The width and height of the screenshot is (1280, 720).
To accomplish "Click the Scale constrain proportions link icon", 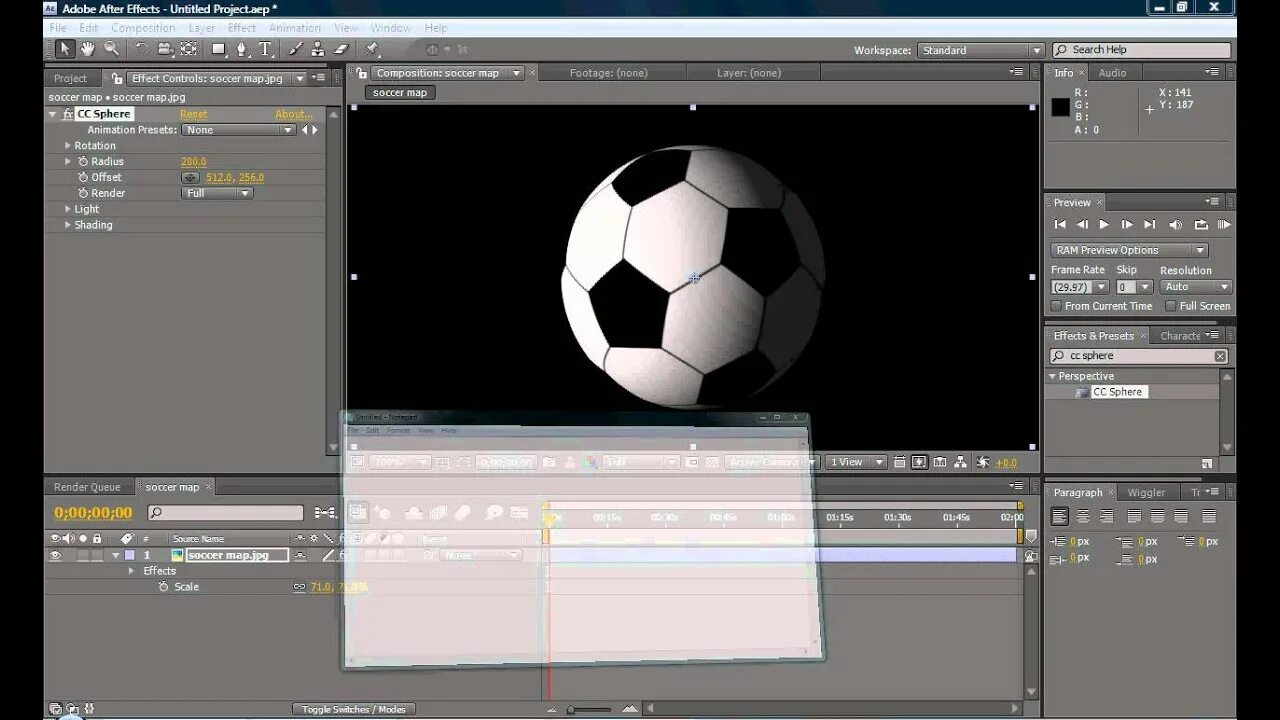I will click(x=299, y=587).
